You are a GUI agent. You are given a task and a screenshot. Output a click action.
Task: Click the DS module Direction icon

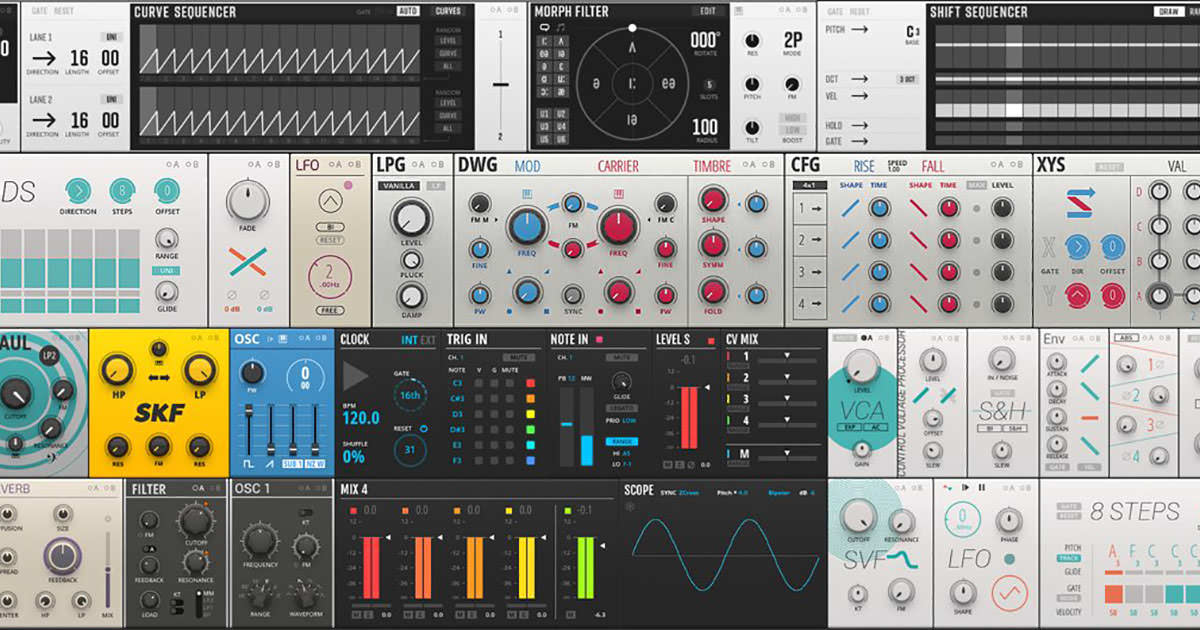(78, 190)
